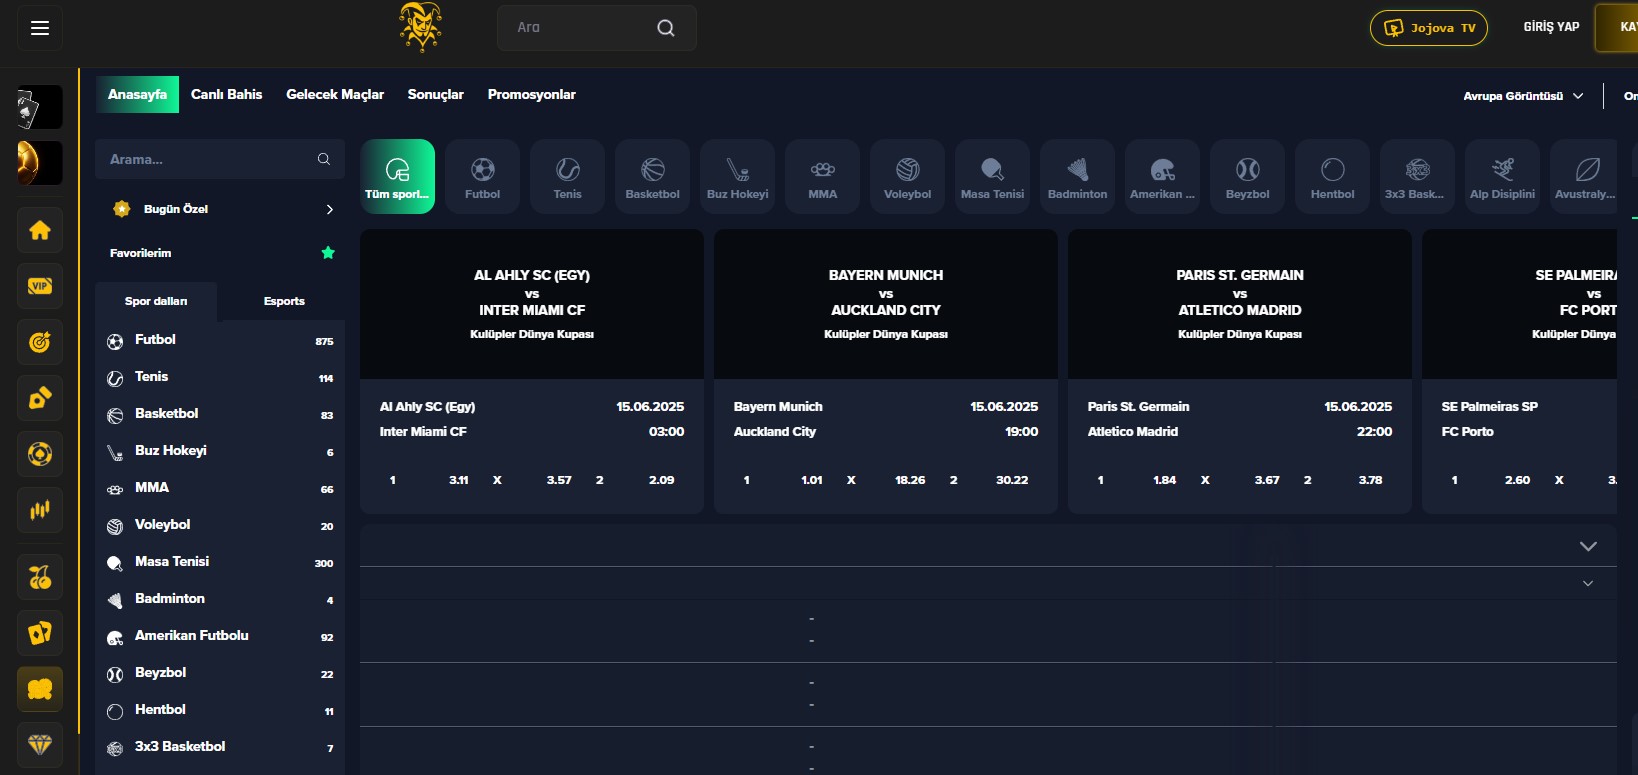Open Gelecek Maçlar tab
Screen dimensions: 1638x775
click(x=335, y=94)
